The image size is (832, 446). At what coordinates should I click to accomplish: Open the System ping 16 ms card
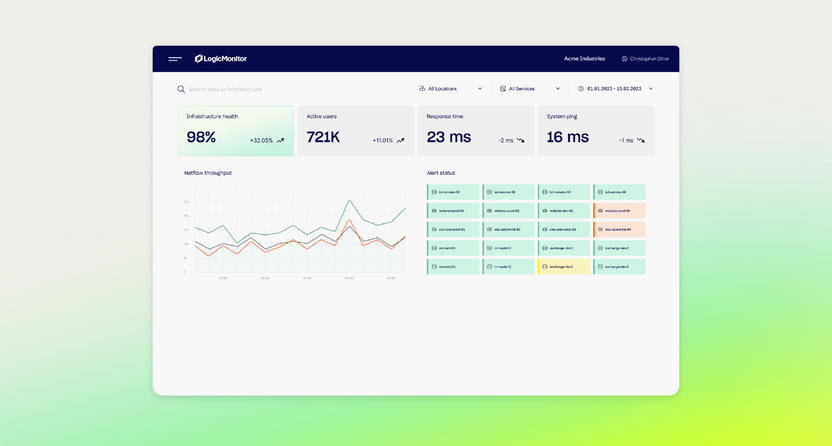point(596,131)
